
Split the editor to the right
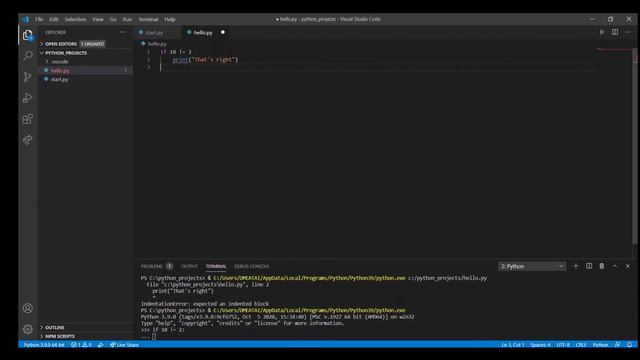coord(615,32)
